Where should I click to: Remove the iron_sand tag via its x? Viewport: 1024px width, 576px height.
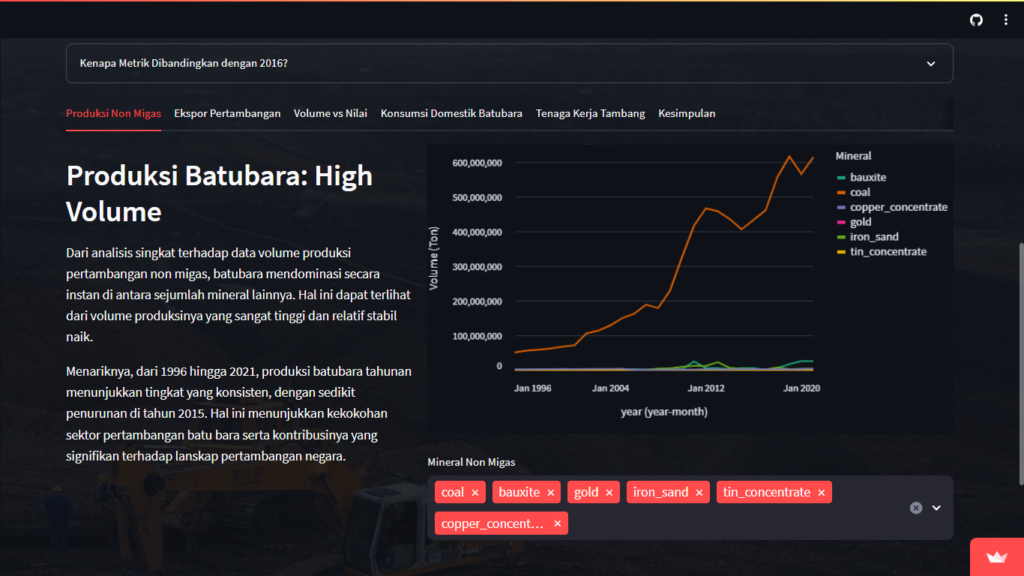pos(699,492)
